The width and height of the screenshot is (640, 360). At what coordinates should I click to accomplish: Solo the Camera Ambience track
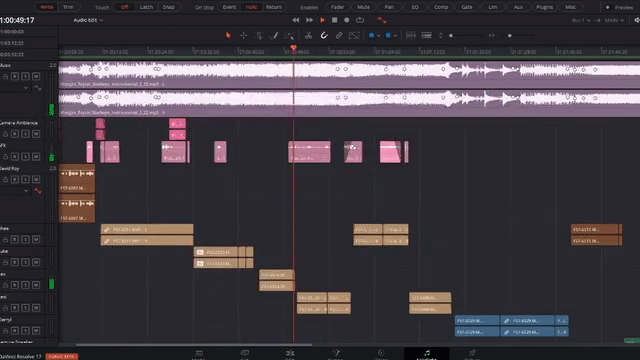pyautogui.click(x=25, y=133)
